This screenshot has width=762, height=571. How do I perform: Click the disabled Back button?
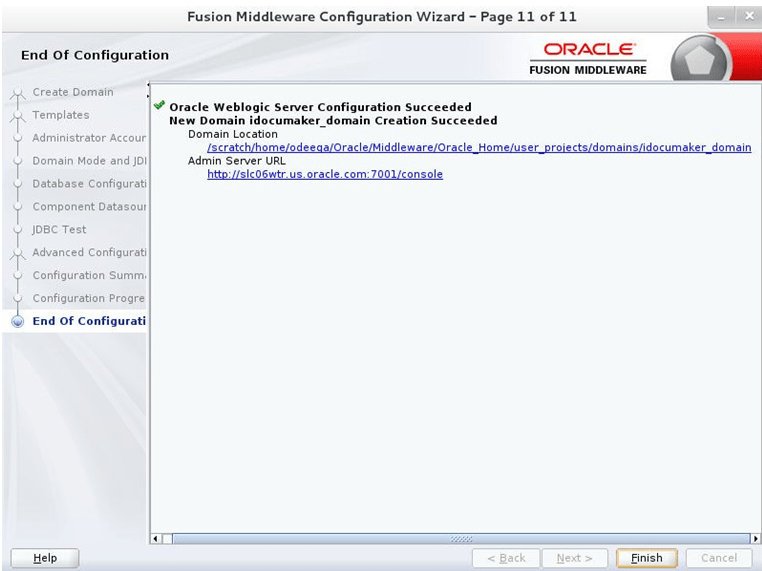coord(506,558)
